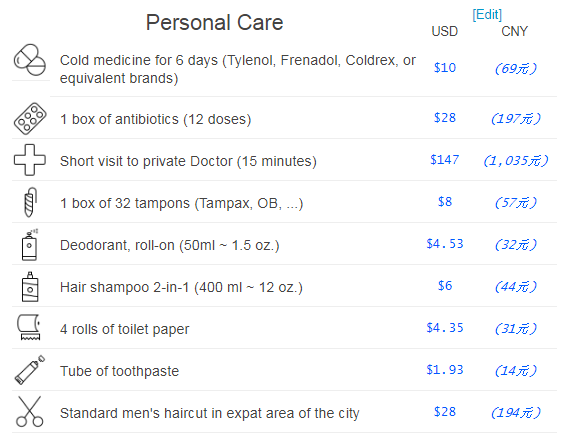Click the toothpaste tube icon
564x437 pixels.
point(30,370)
